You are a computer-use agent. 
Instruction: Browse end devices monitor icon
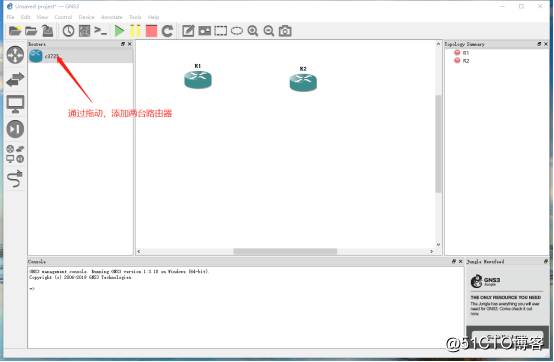tap(15, 104)
